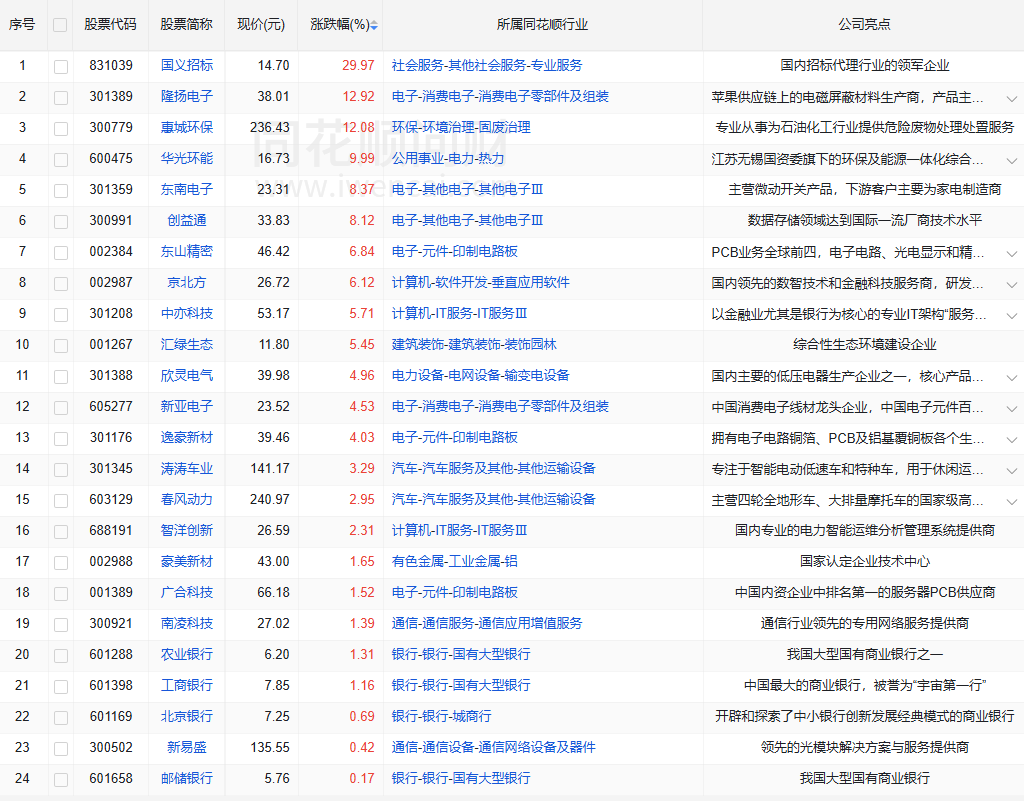The width and height of the screenshot is (1024, 801).
Task: Open industry 银行-银行-城商行
Action: (441, 716)
